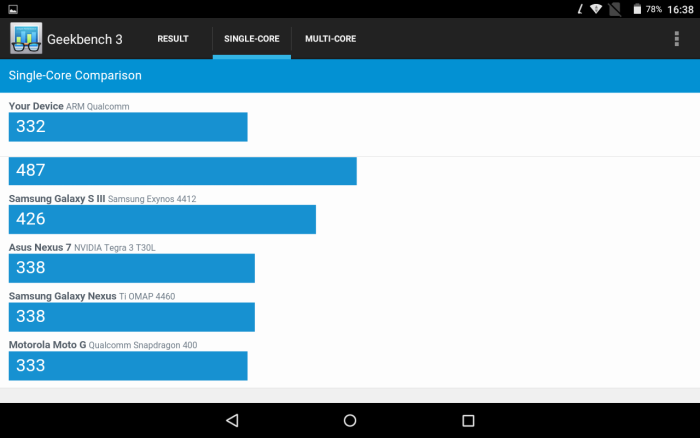Tap the Wi-Fi status icon

point(596,9)
